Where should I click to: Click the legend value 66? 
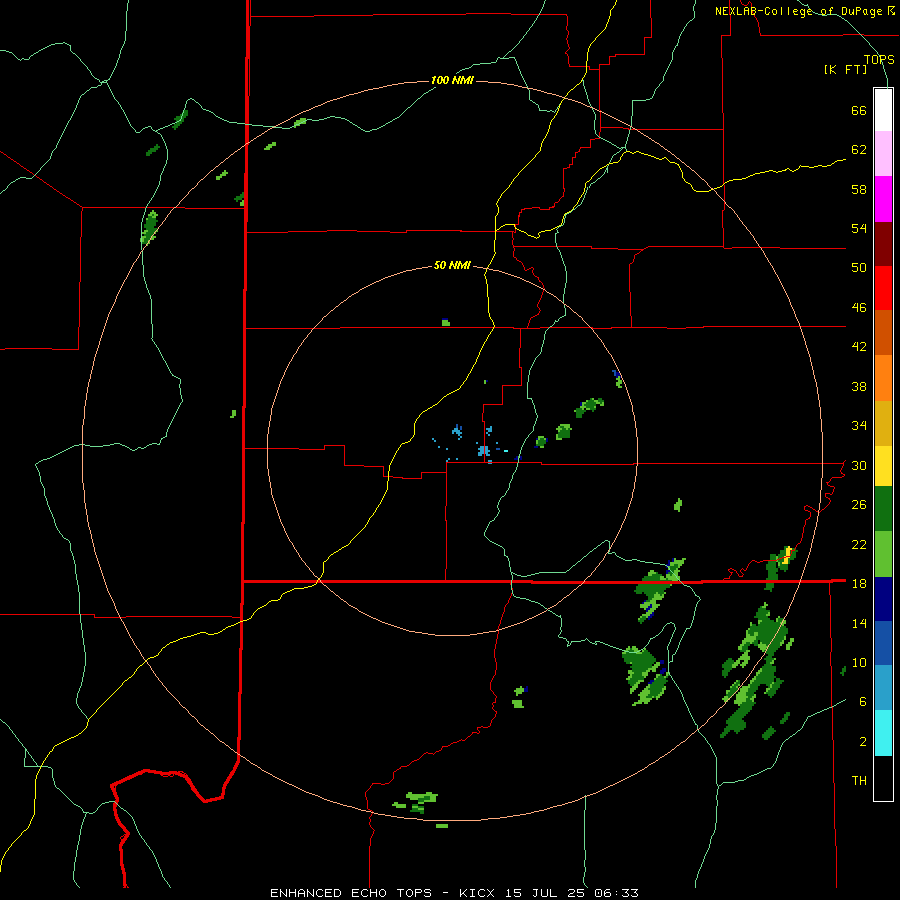(859, 111)
